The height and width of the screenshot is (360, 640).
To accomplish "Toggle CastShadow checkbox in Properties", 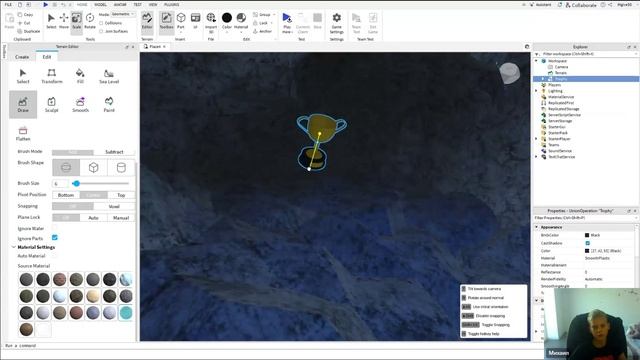I will click(x=587, y=243).
